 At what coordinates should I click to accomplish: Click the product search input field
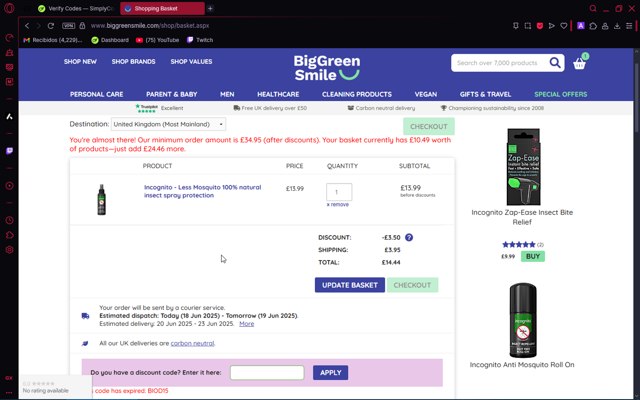click(x=499, y=63)
